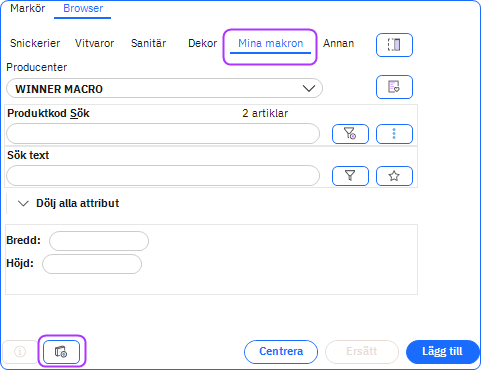Open the Vitvaror category tab
The height and width of the screenshot is (370, 481).
coord(94,43)
